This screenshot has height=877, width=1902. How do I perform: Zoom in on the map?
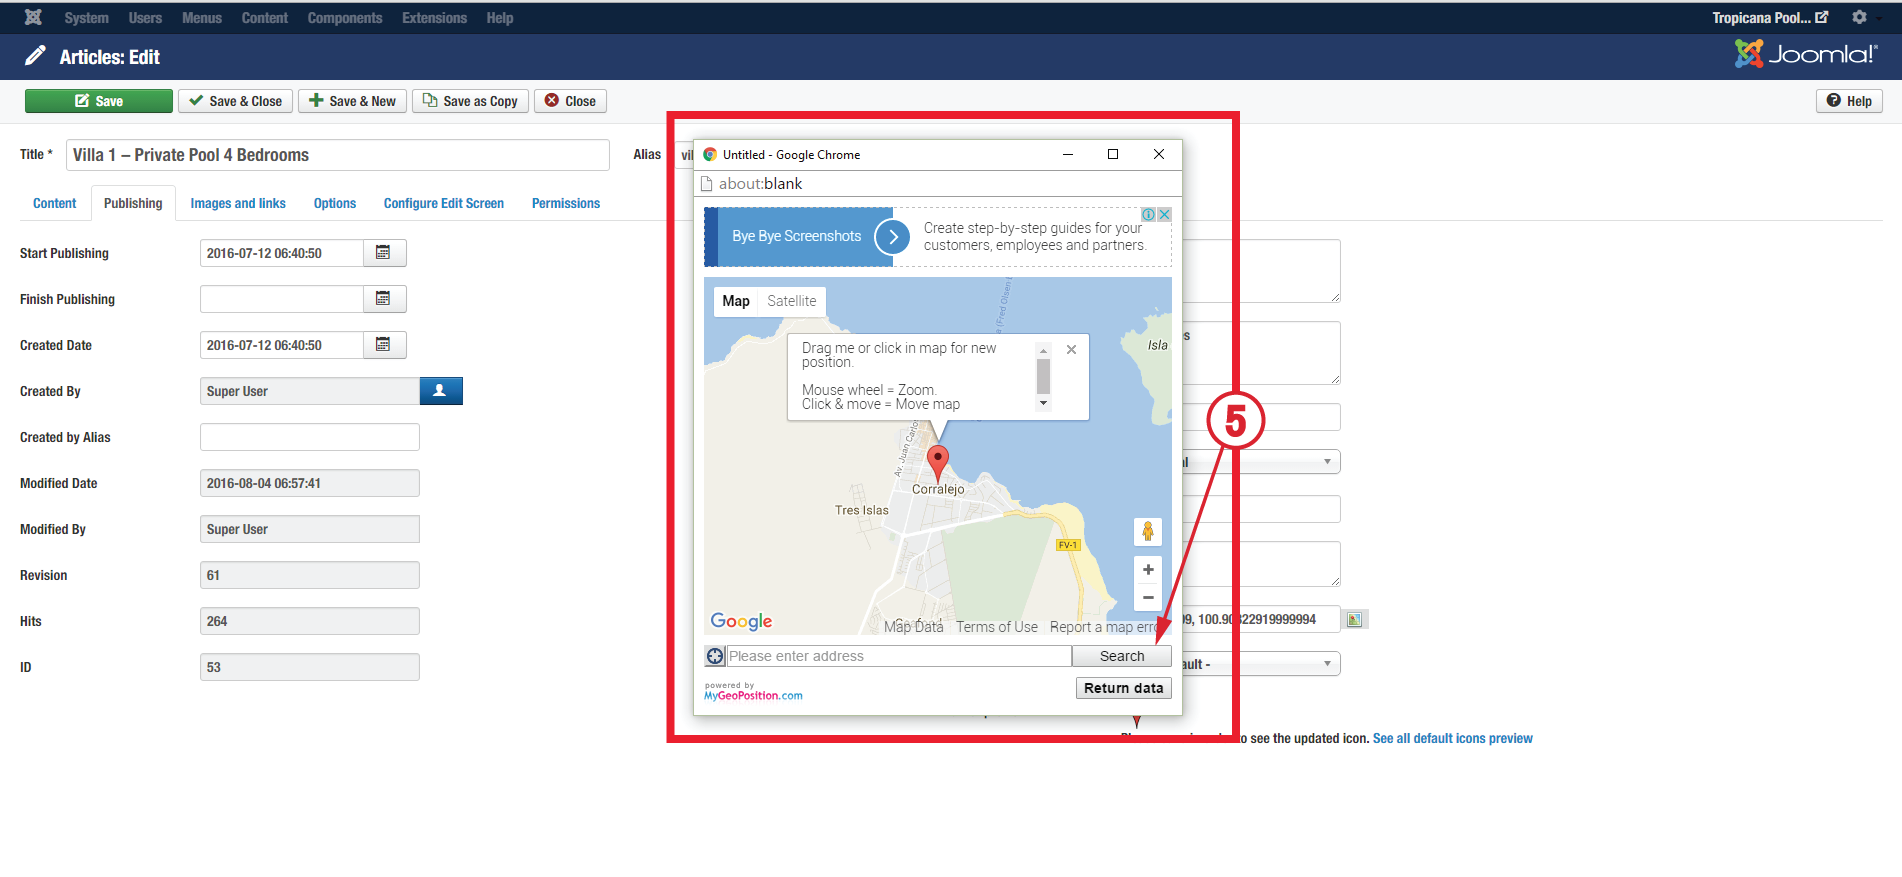[1148, 570]
